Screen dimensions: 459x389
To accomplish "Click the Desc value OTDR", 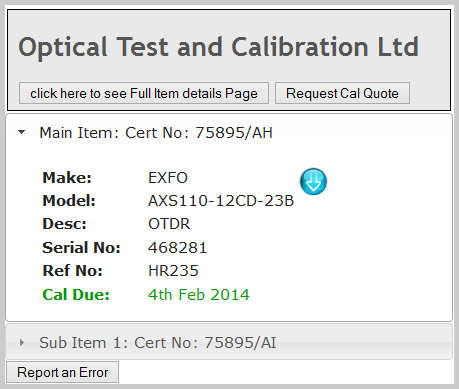I will [169, 224].
